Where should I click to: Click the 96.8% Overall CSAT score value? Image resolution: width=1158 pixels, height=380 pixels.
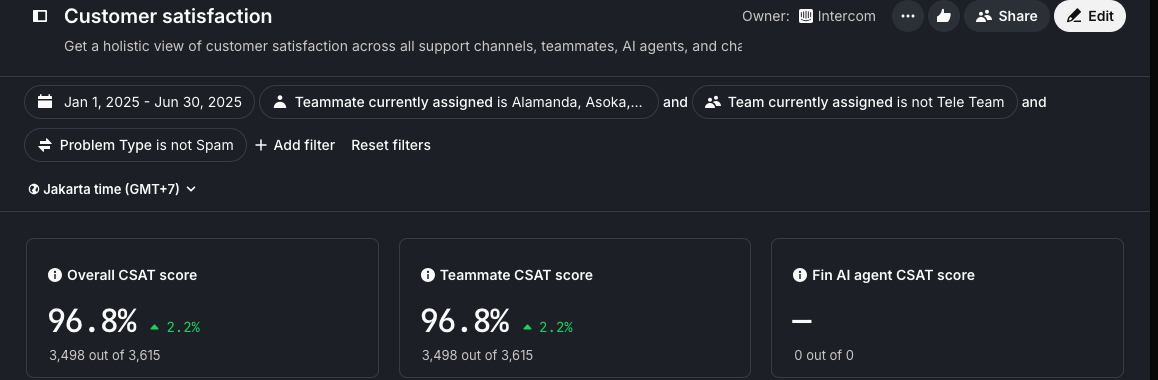tap(93, 322)
